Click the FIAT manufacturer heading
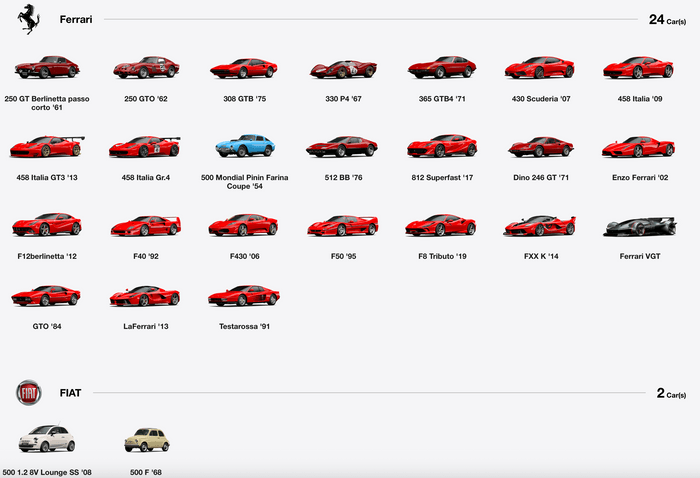Image resolution: width=700 pixels, height=478 pixels. pyautogui.click(x=71, y=393)
